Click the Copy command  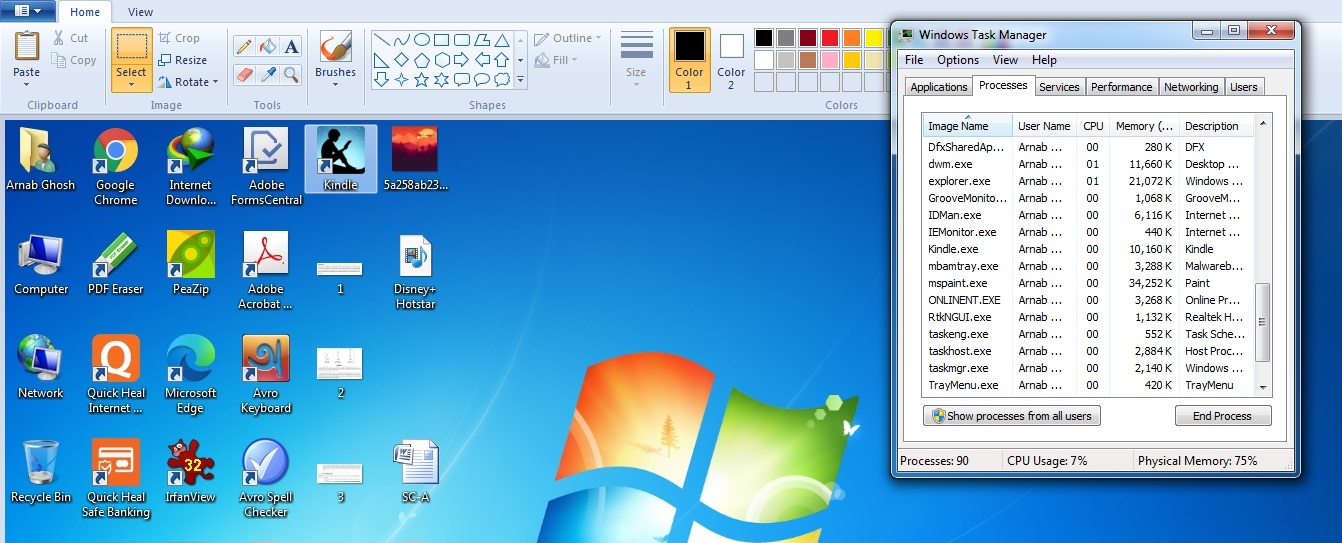pyautogui.click(x=72, y=60)
